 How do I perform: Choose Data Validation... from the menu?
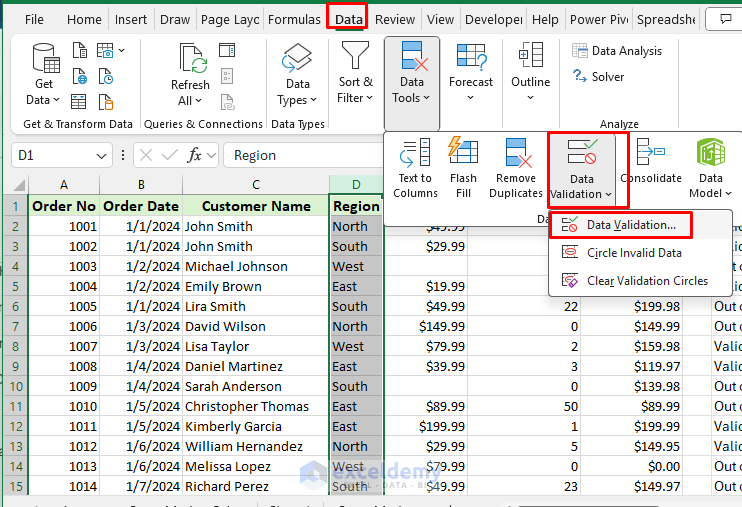(630, 225)
